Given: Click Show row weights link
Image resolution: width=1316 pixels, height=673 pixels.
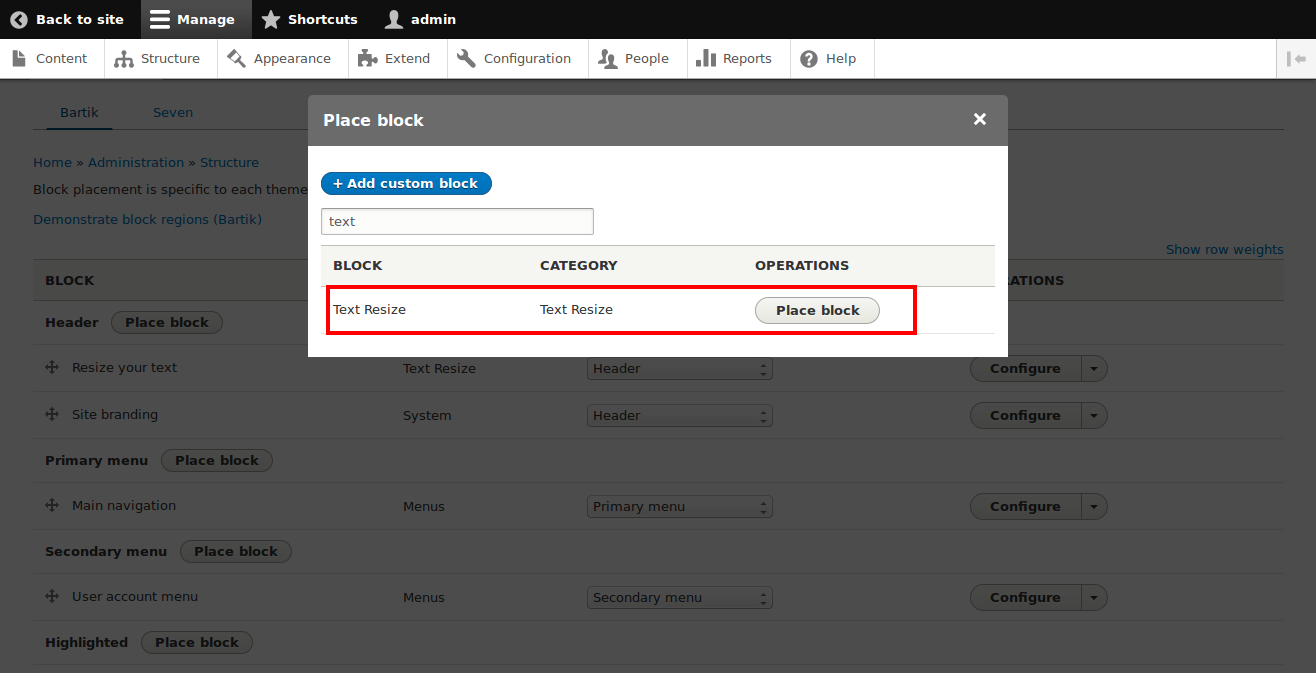Looking at the screenshot, I should [1224, 250].
